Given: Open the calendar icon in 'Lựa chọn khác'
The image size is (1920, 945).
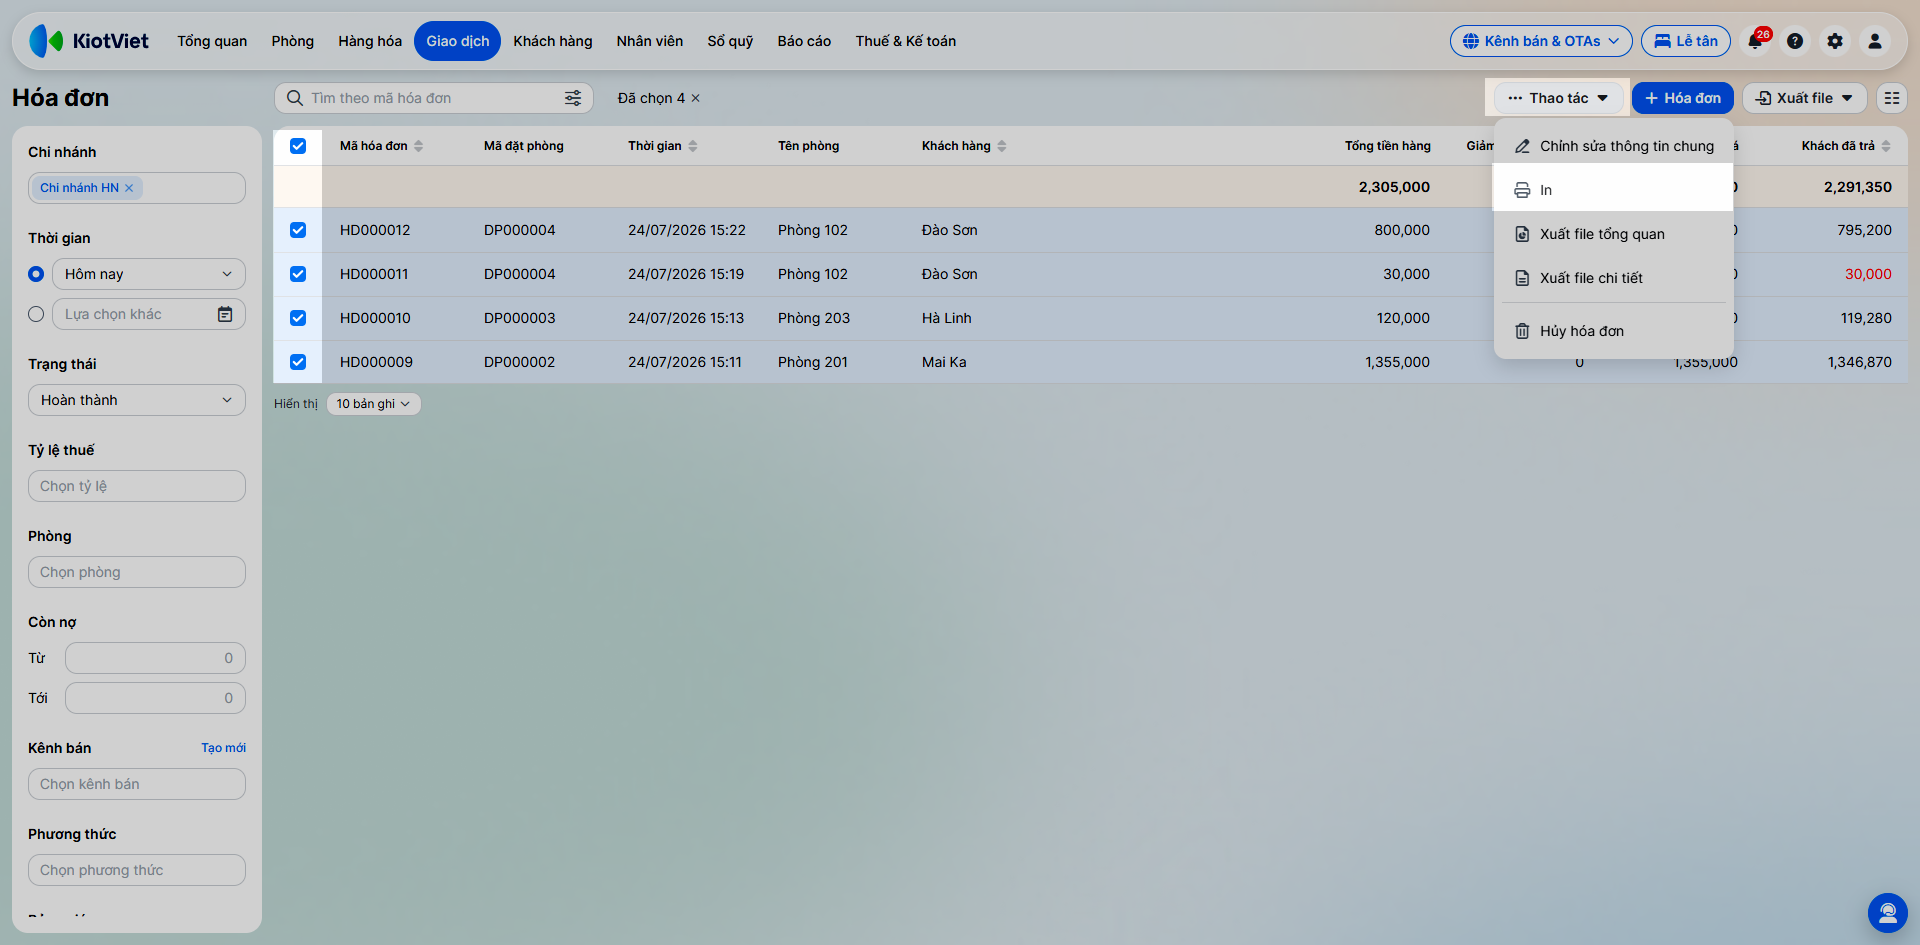Looking at the screenshot, I should (225, 314).
